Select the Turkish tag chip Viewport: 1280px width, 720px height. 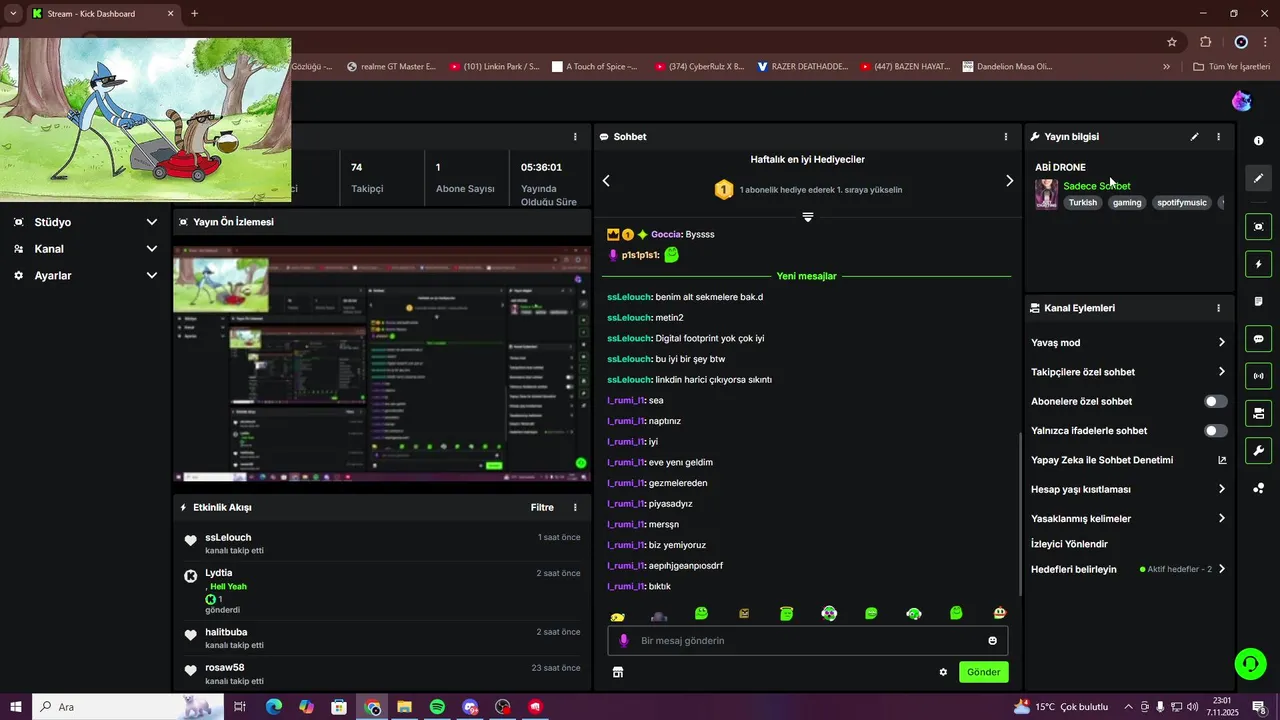1082,203
